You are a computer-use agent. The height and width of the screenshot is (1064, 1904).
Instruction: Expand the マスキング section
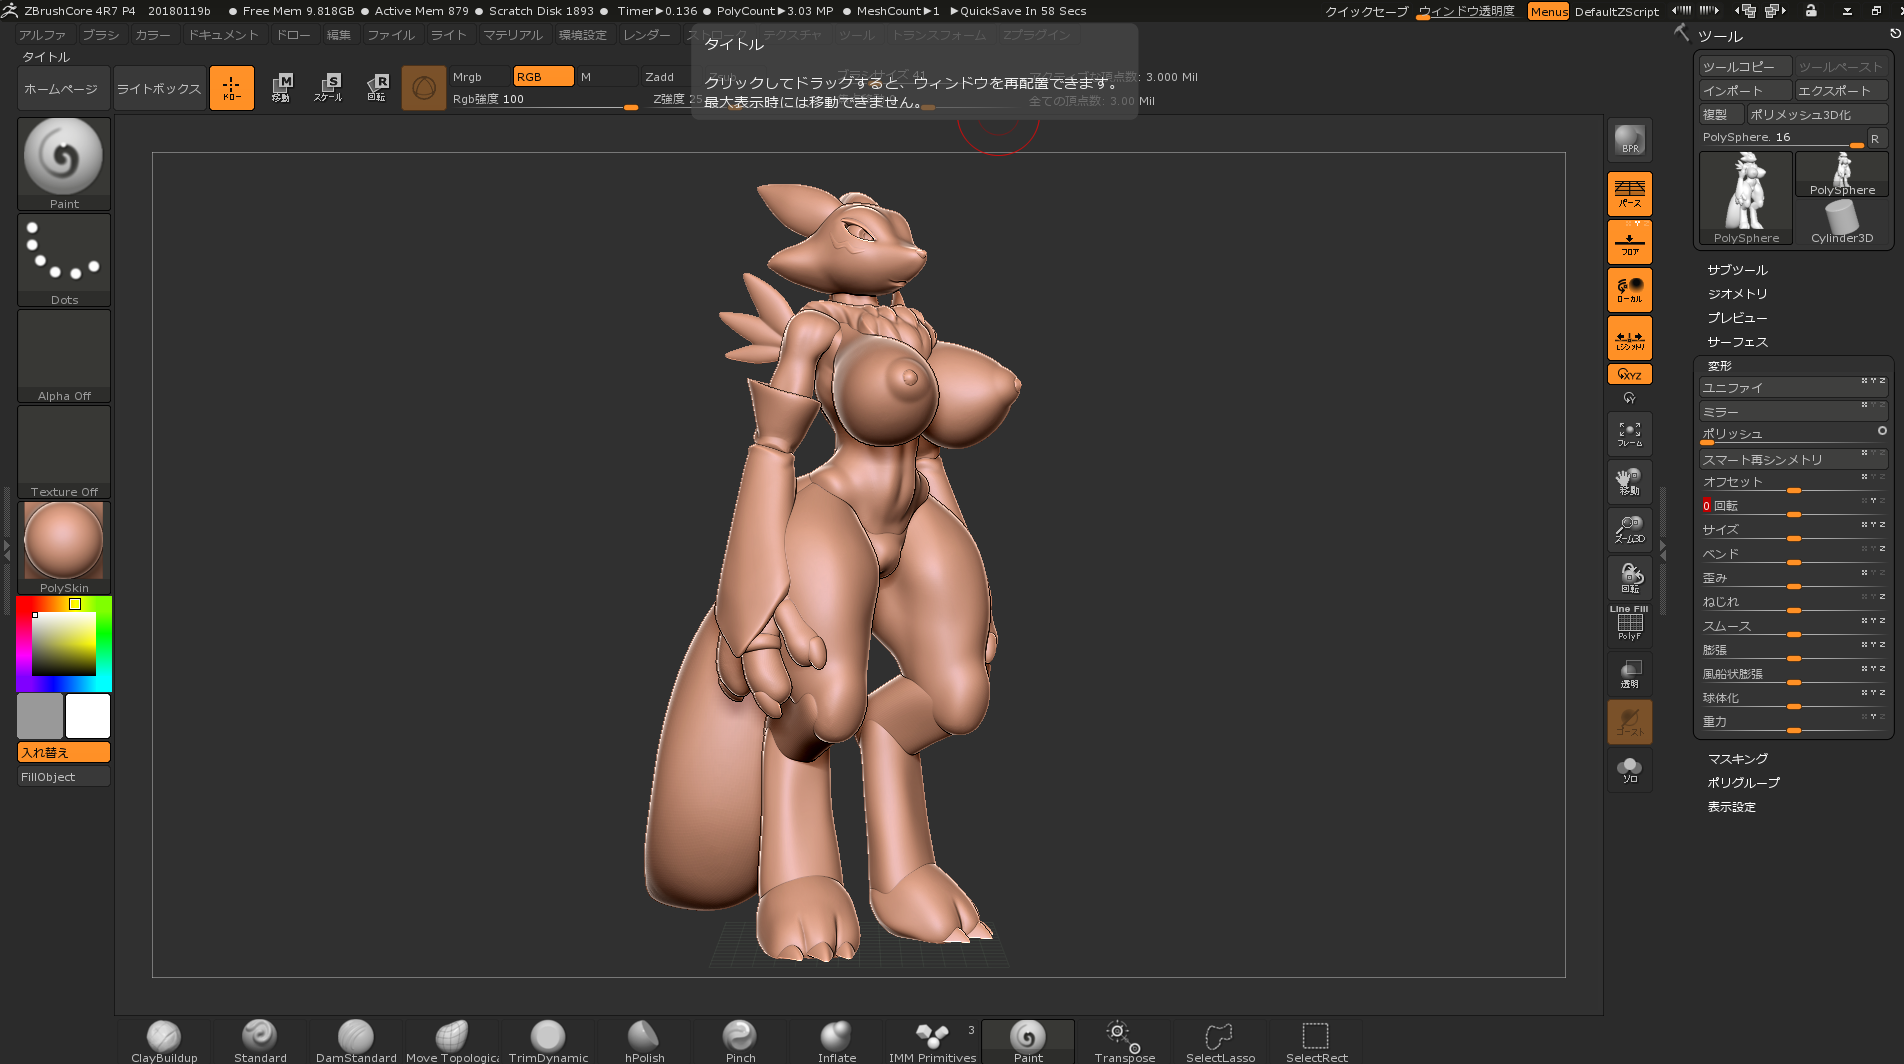1737,759
